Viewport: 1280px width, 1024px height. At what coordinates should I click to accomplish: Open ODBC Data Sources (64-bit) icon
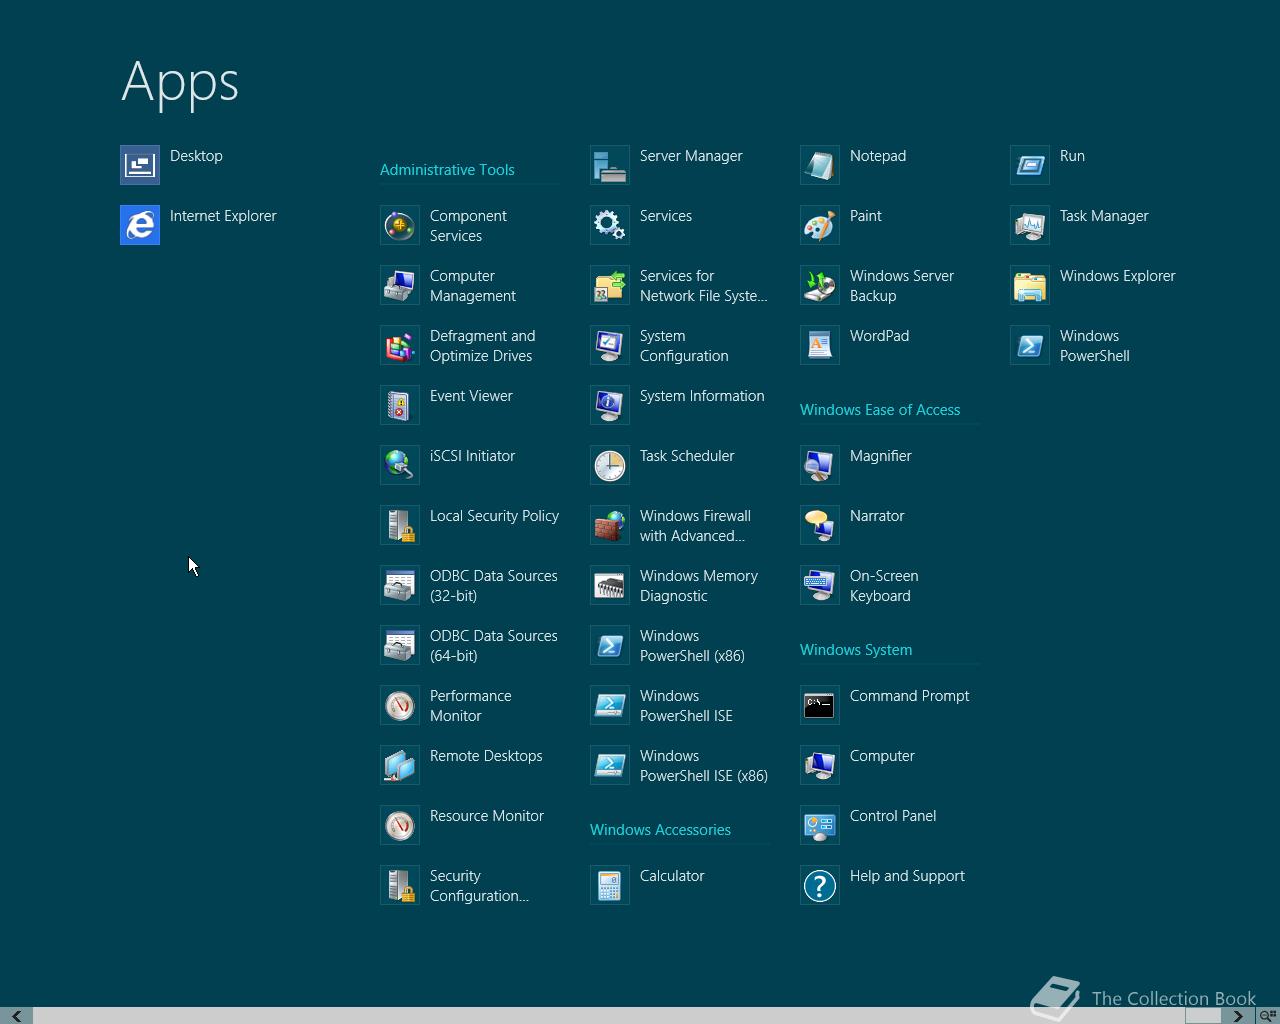coord(400,645)
